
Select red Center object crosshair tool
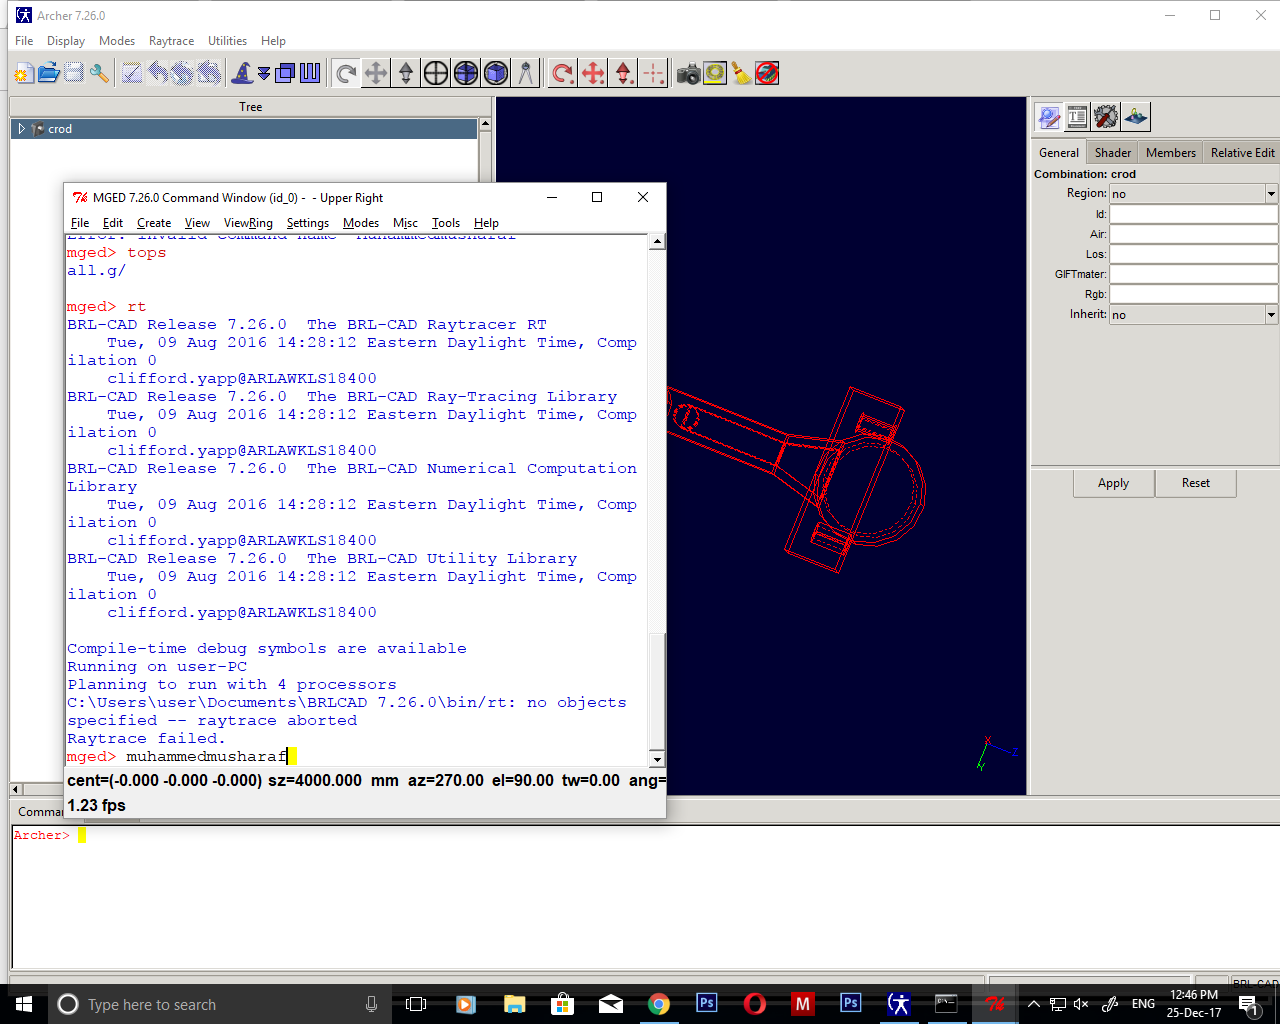653,73
